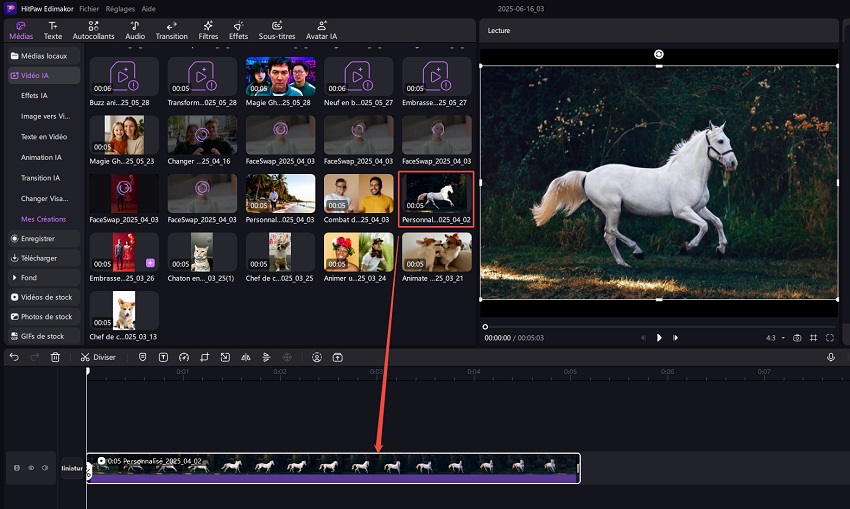
Task: Open the Effets tab
Action: [x=238, y=30]
